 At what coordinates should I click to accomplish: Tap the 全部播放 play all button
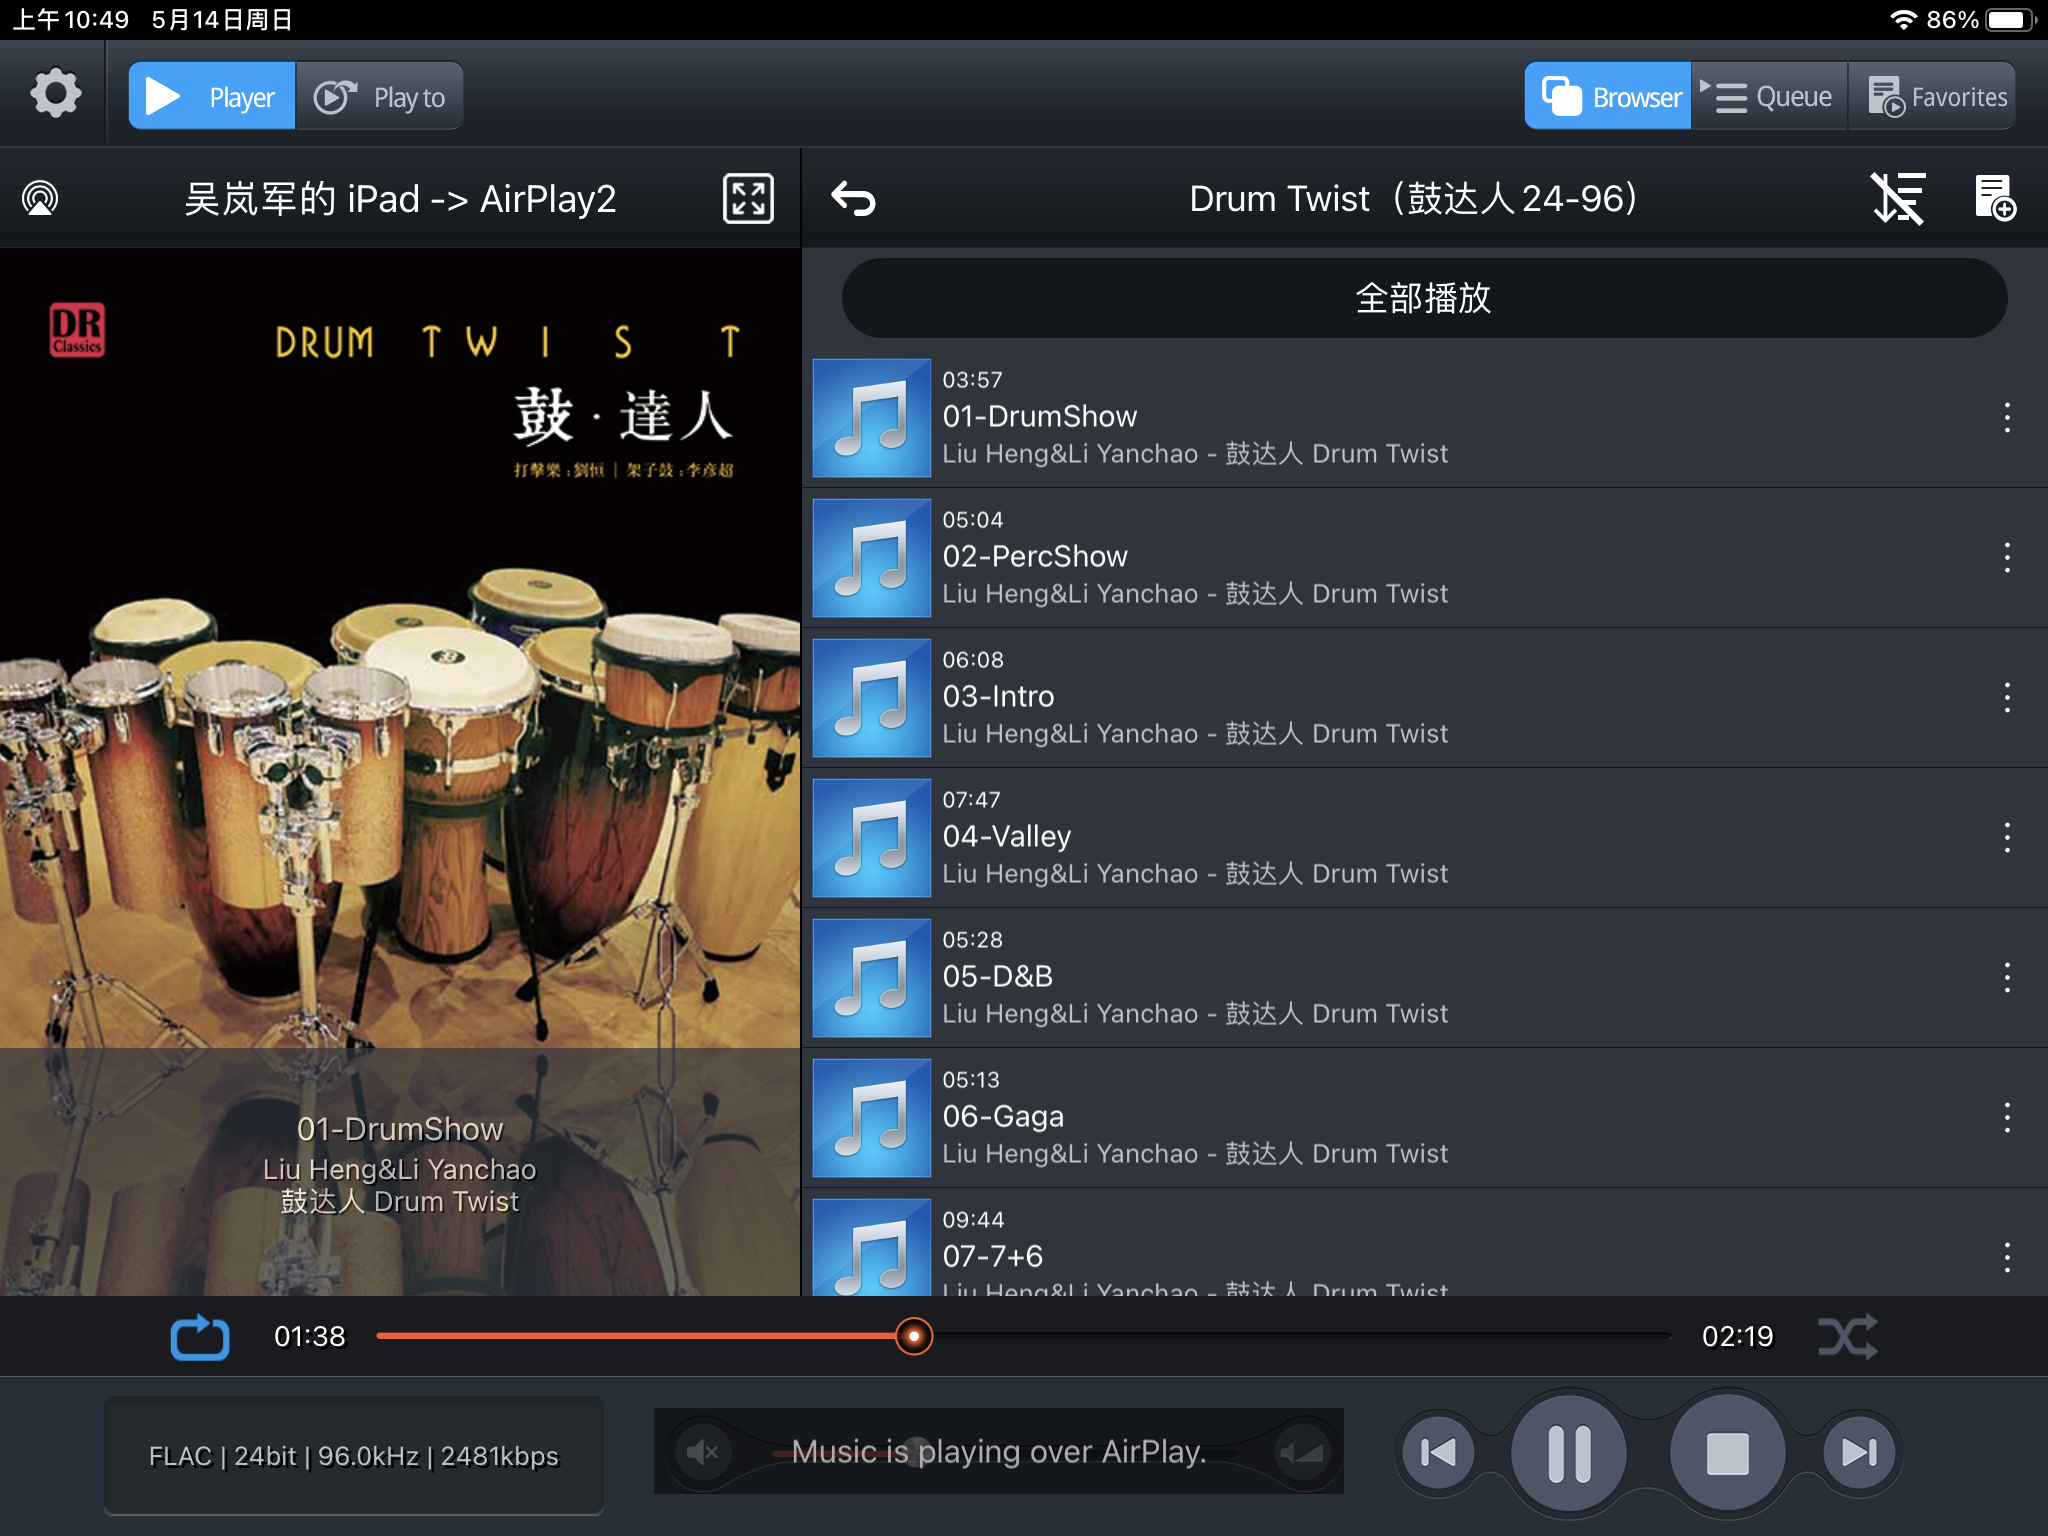[1424, 298]
